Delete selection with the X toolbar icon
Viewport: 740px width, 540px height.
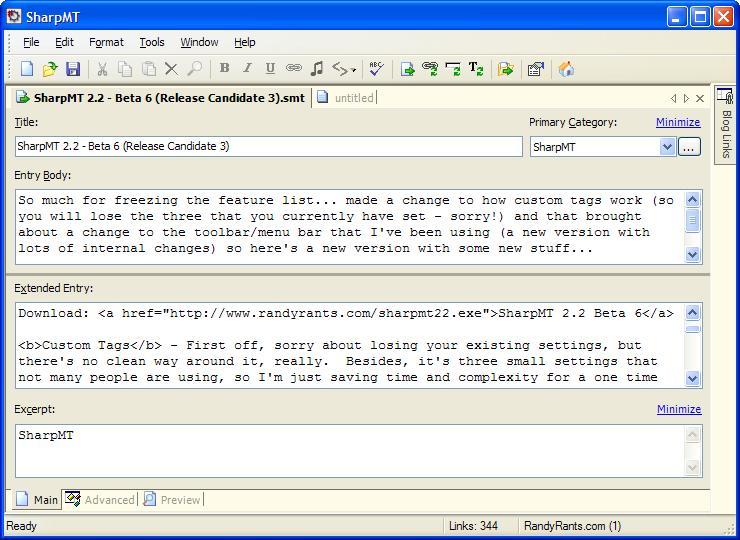click(x=171, y=69)
